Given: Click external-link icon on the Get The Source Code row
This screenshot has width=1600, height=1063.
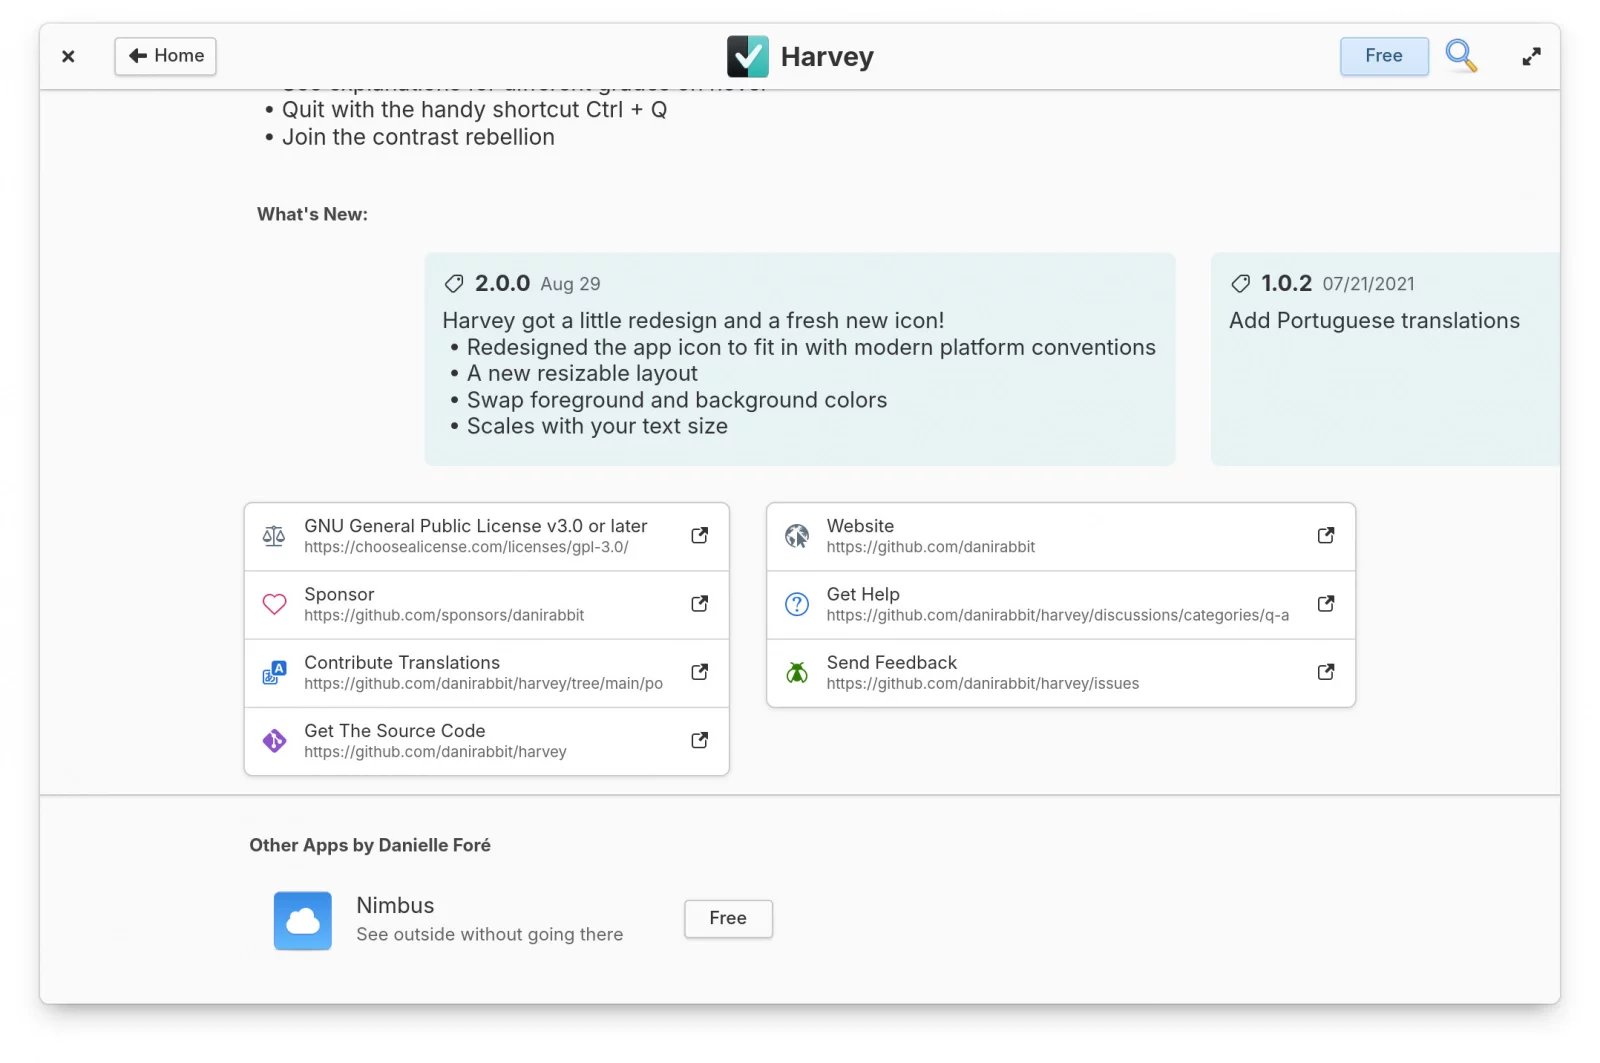Looking at the screenshot, I should point(700,740).
